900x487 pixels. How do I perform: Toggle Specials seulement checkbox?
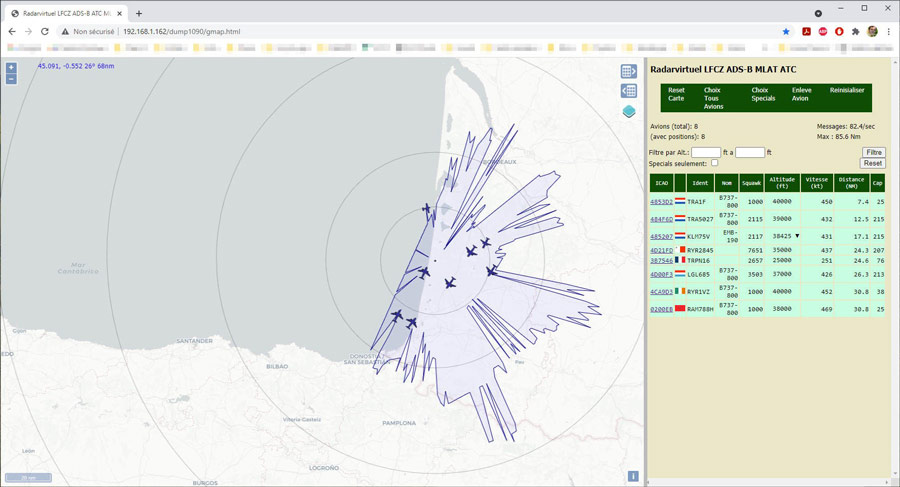pyautogui.click(x=715, y=163)
